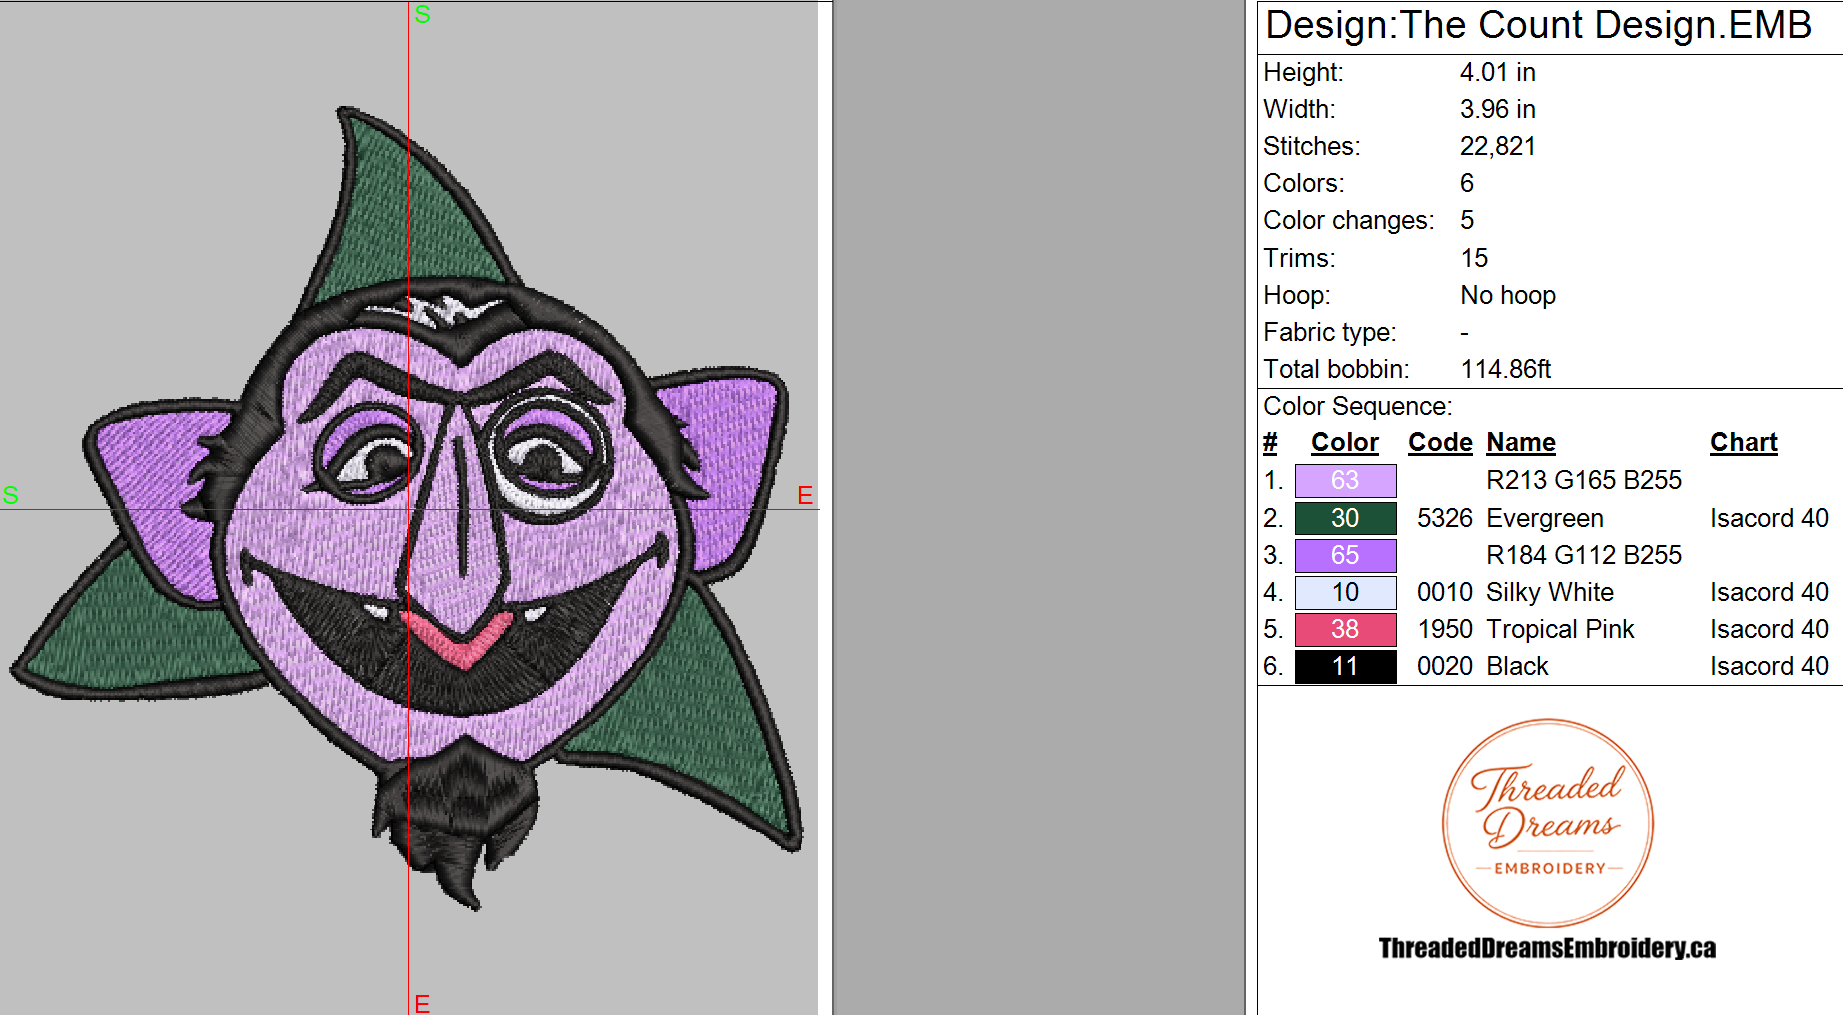Screen dimensions: 1843x1015
Task: Click the Tropical Pink thread name
Action: [x=1560, y=629]
